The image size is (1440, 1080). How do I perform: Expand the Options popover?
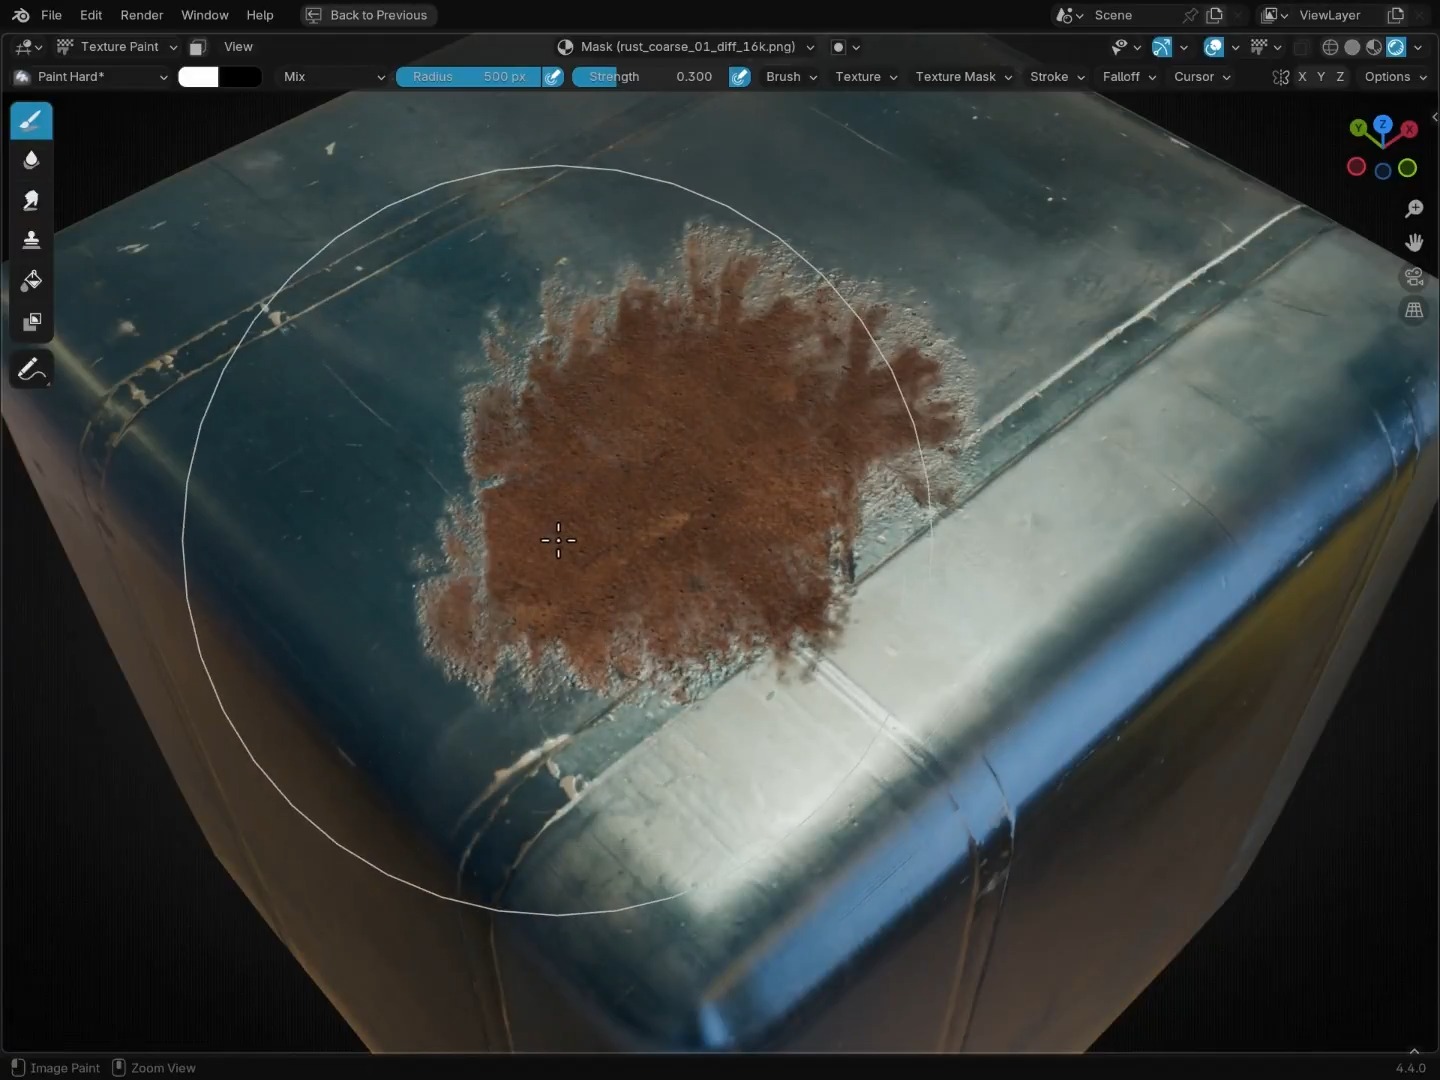1395,77
